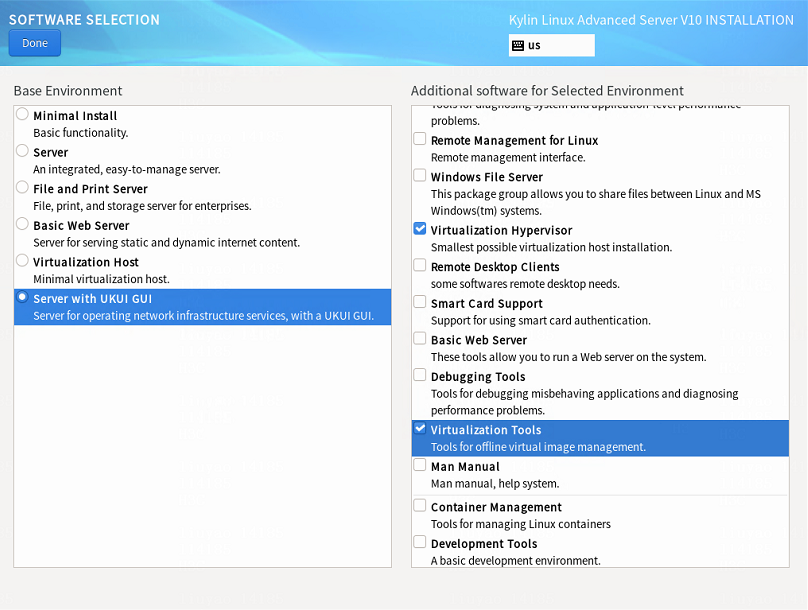This screenshot has width=808, height=610.
Task: Click the text Basic functionality.
Action: pos(81,133)
